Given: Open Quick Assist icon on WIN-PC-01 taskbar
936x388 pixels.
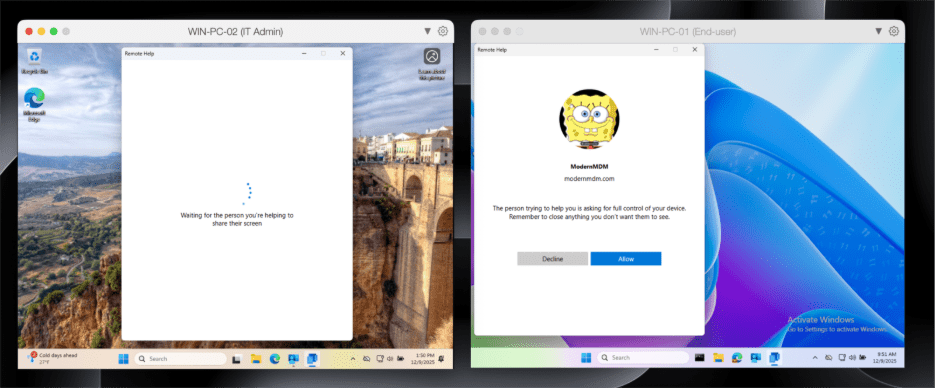Looking at the screenshot, I should tap(756, 358).
